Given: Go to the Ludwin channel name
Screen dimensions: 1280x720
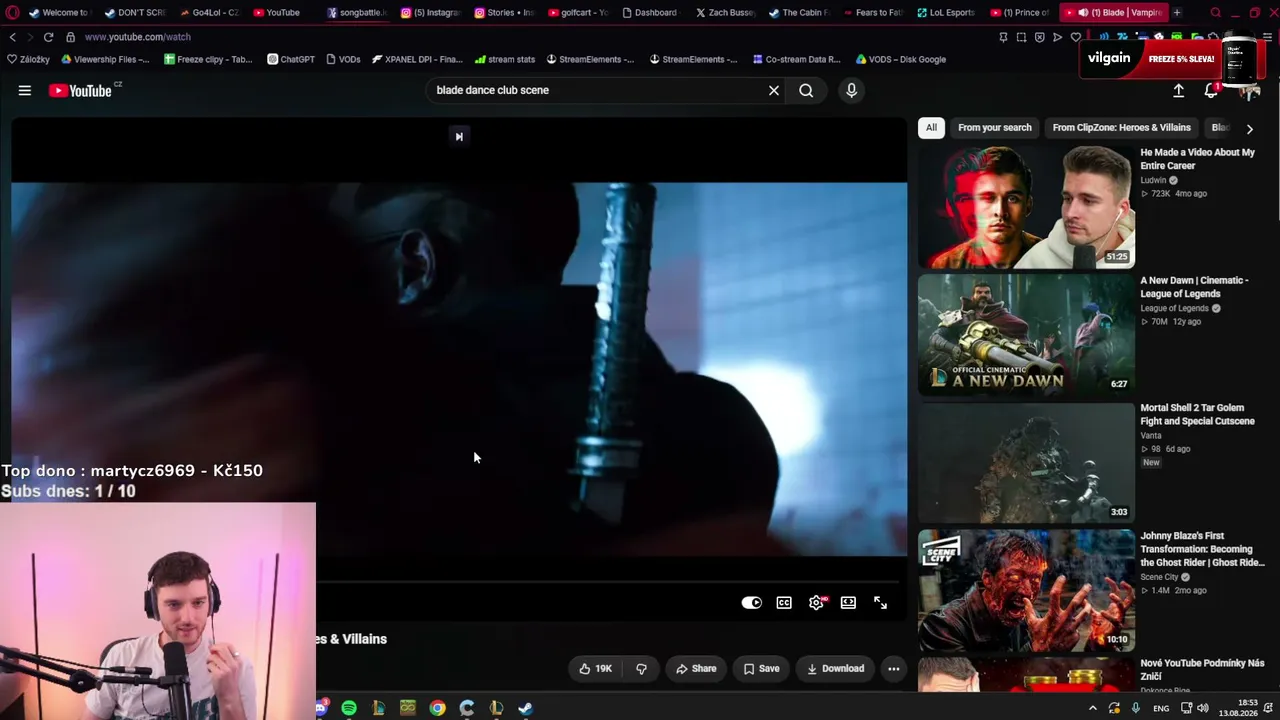Looking at the screenshot, I should tap(1153, 181).
